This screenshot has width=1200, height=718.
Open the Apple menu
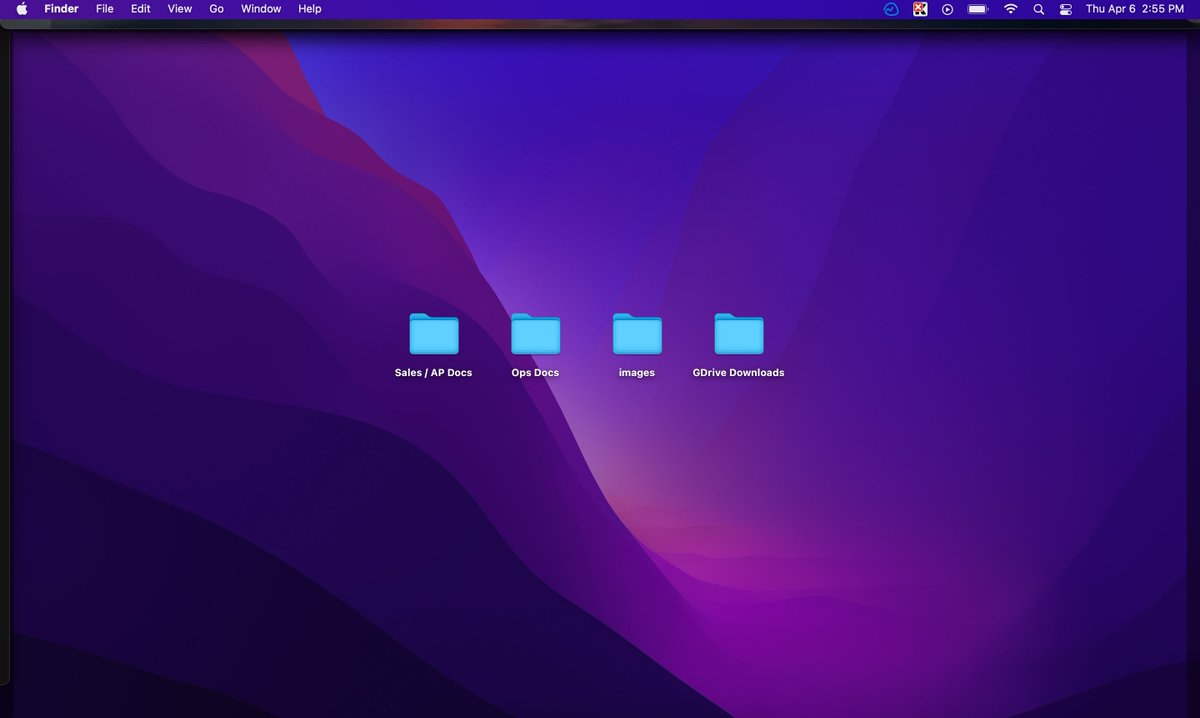(x=22, y=9)
